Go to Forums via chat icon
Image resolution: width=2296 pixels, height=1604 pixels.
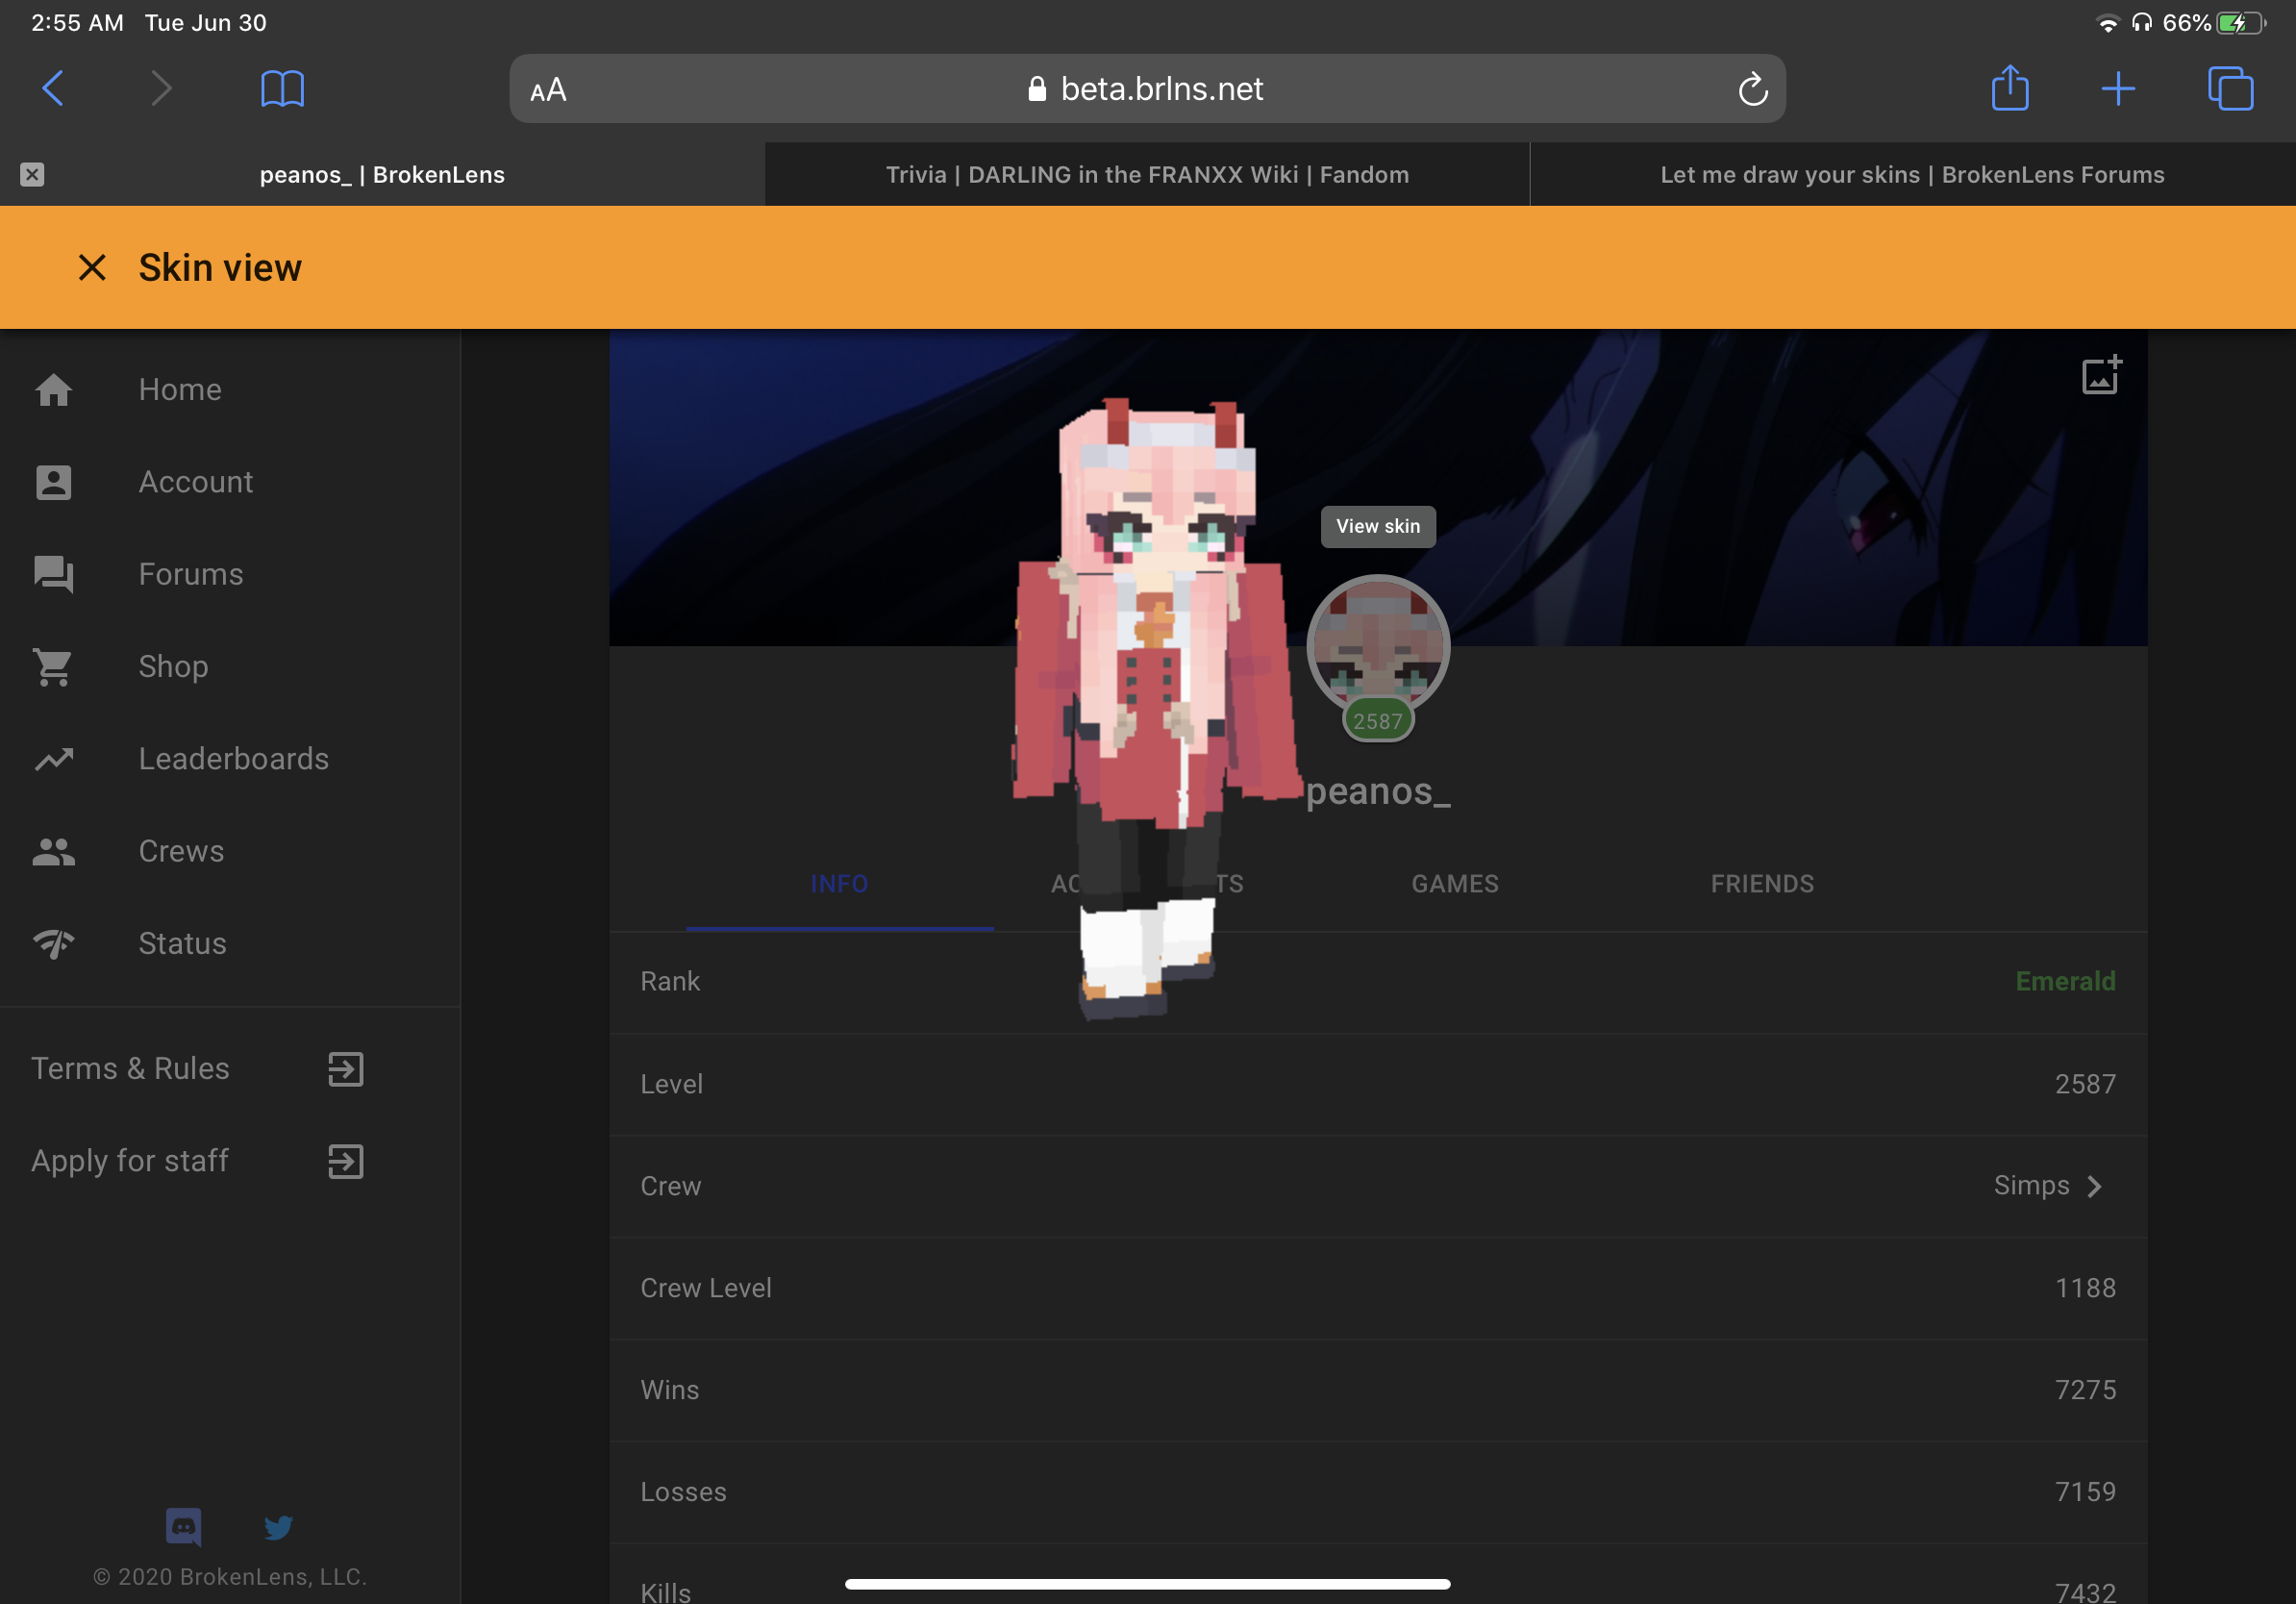(54, 574)
